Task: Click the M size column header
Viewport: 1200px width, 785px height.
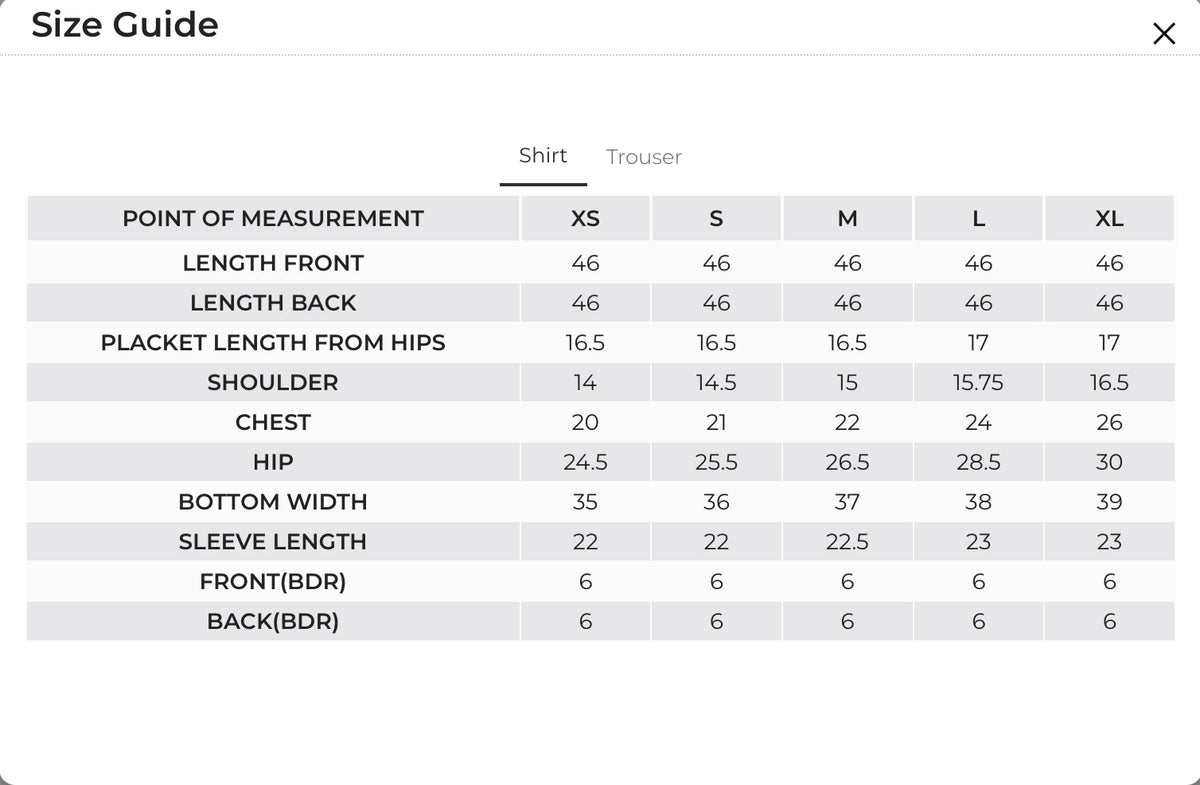Action: click(847, 218)
